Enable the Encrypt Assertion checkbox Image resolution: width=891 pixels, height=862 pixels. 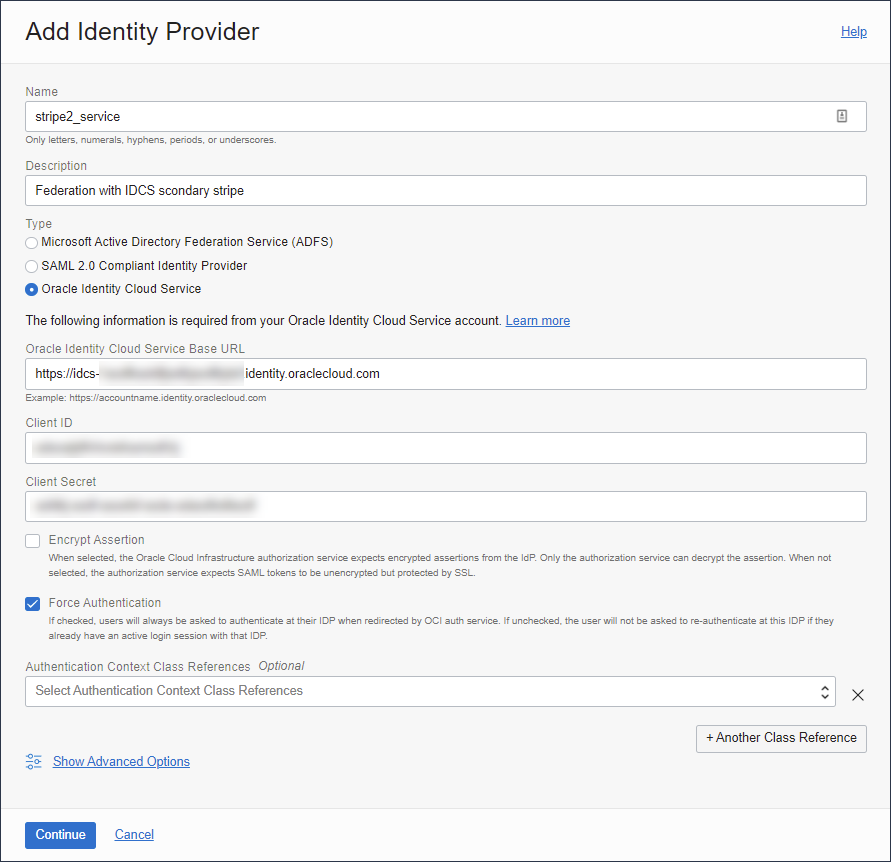pos(32,540)
